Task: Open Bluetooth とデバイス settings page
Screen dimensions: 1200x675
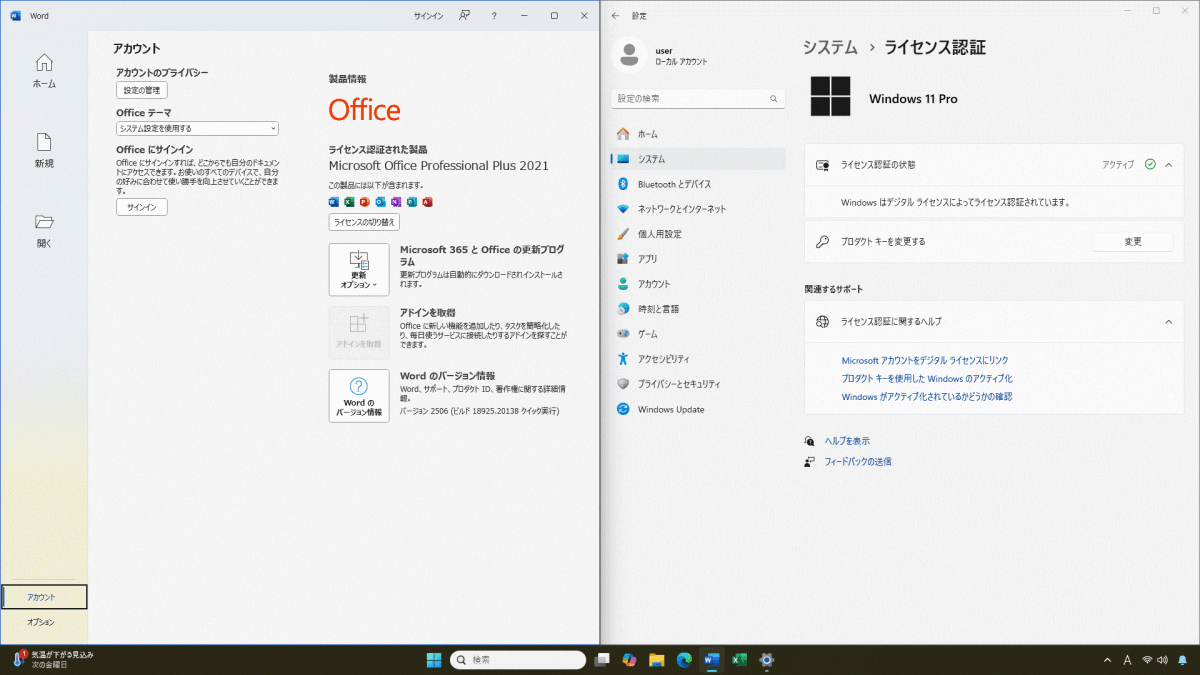Action: coord(674,184)
